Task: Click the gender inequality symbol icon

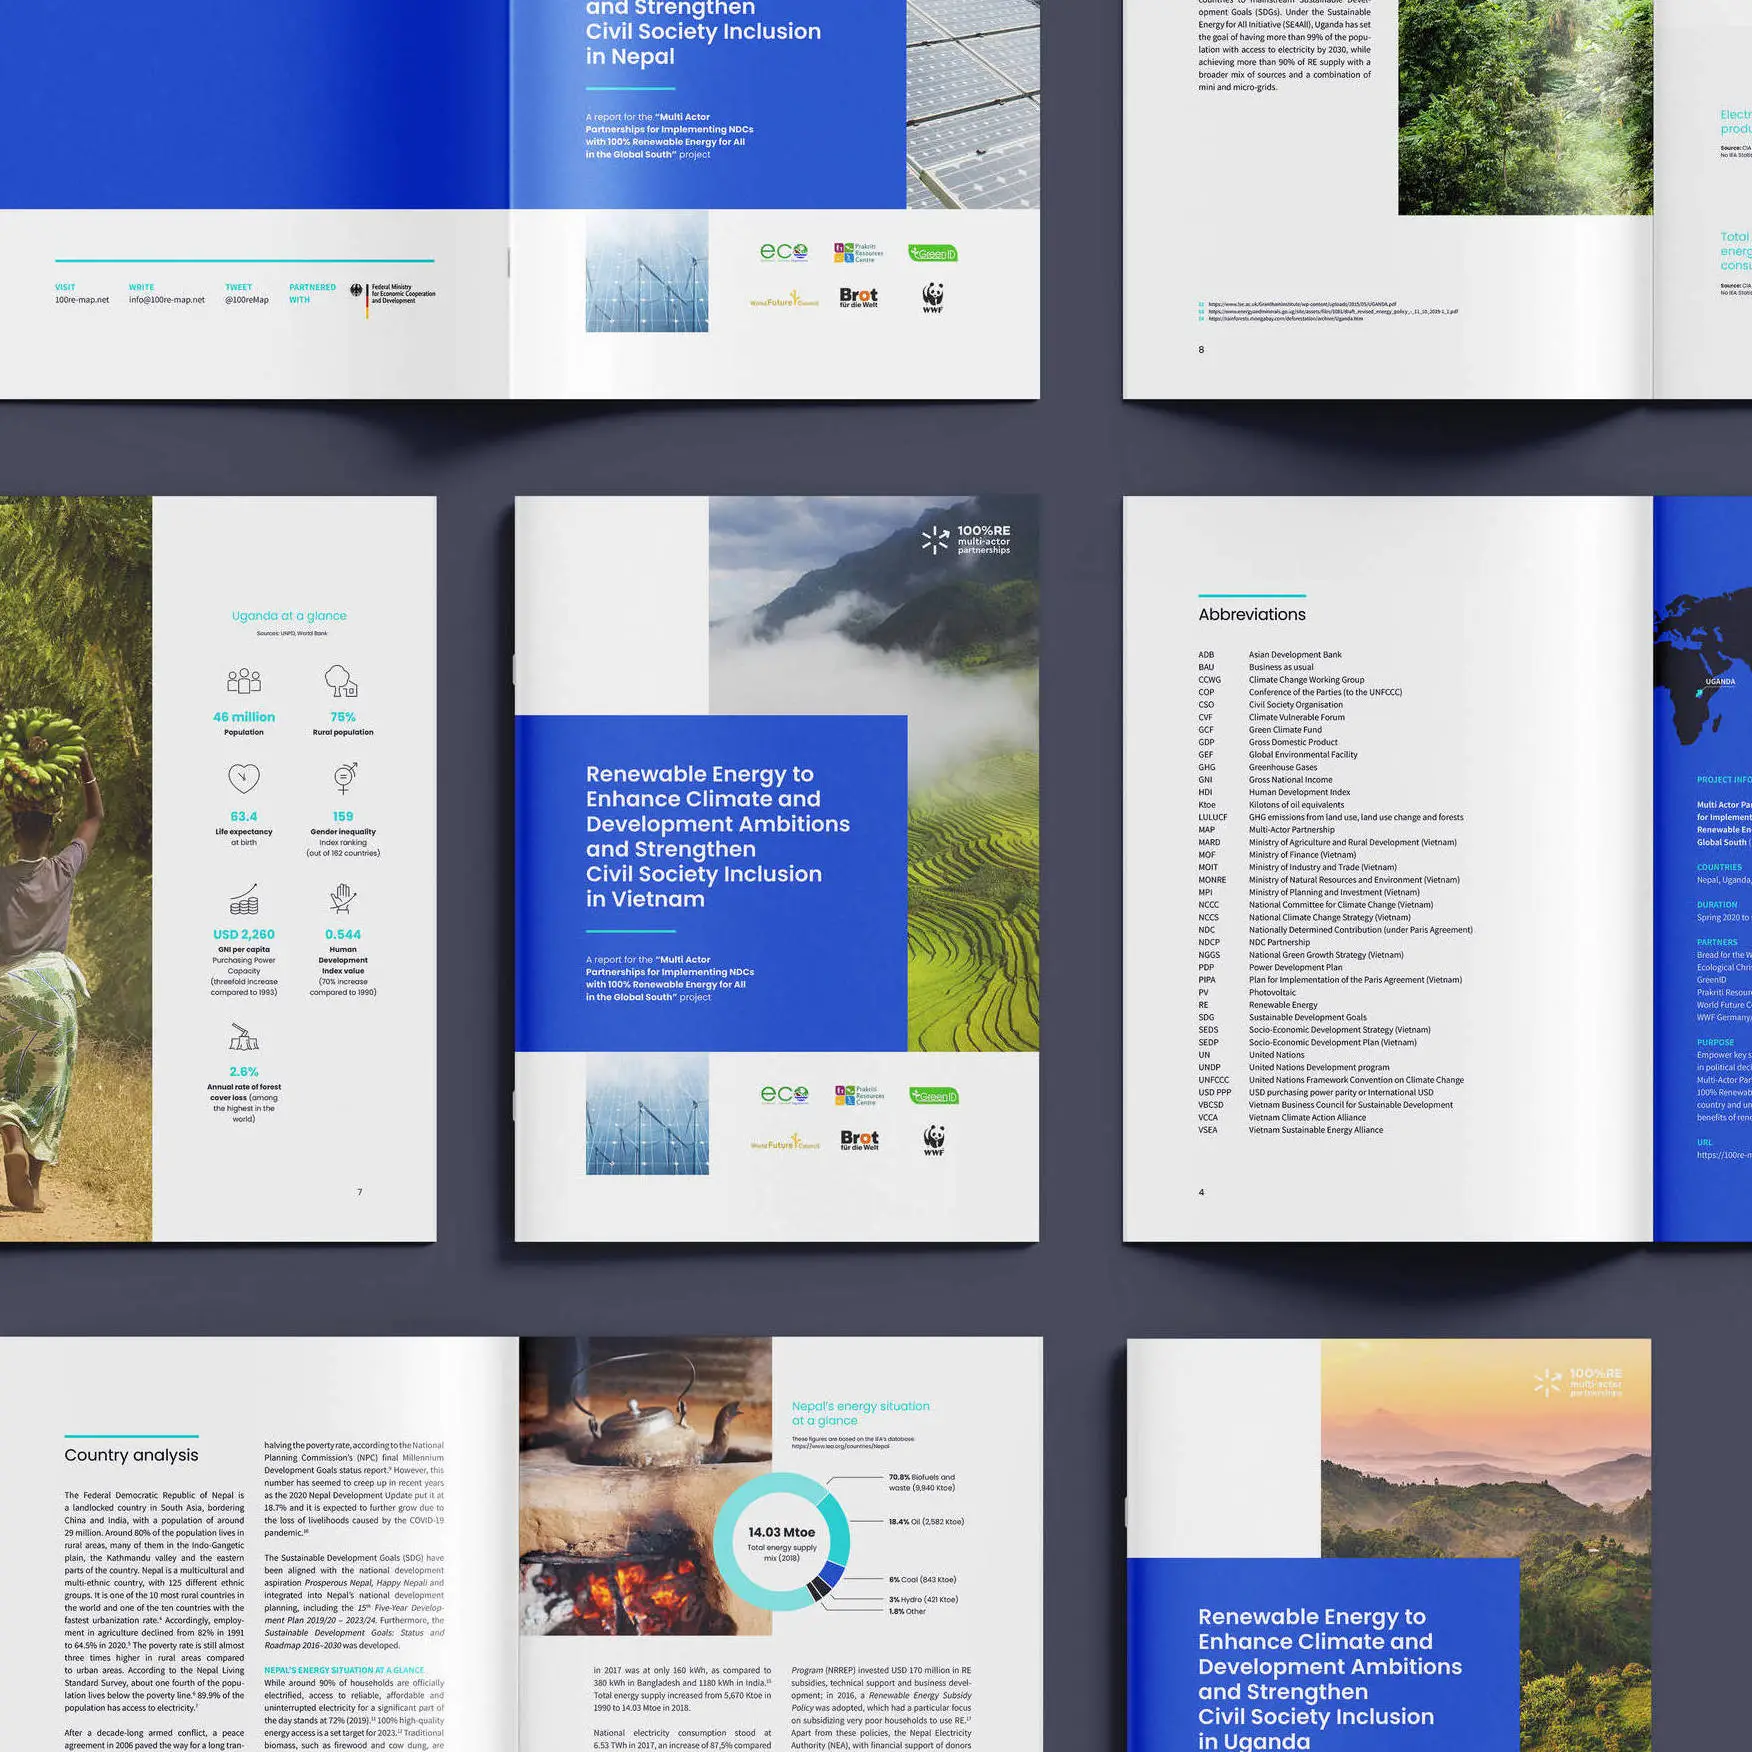Action: pos(344,778)
